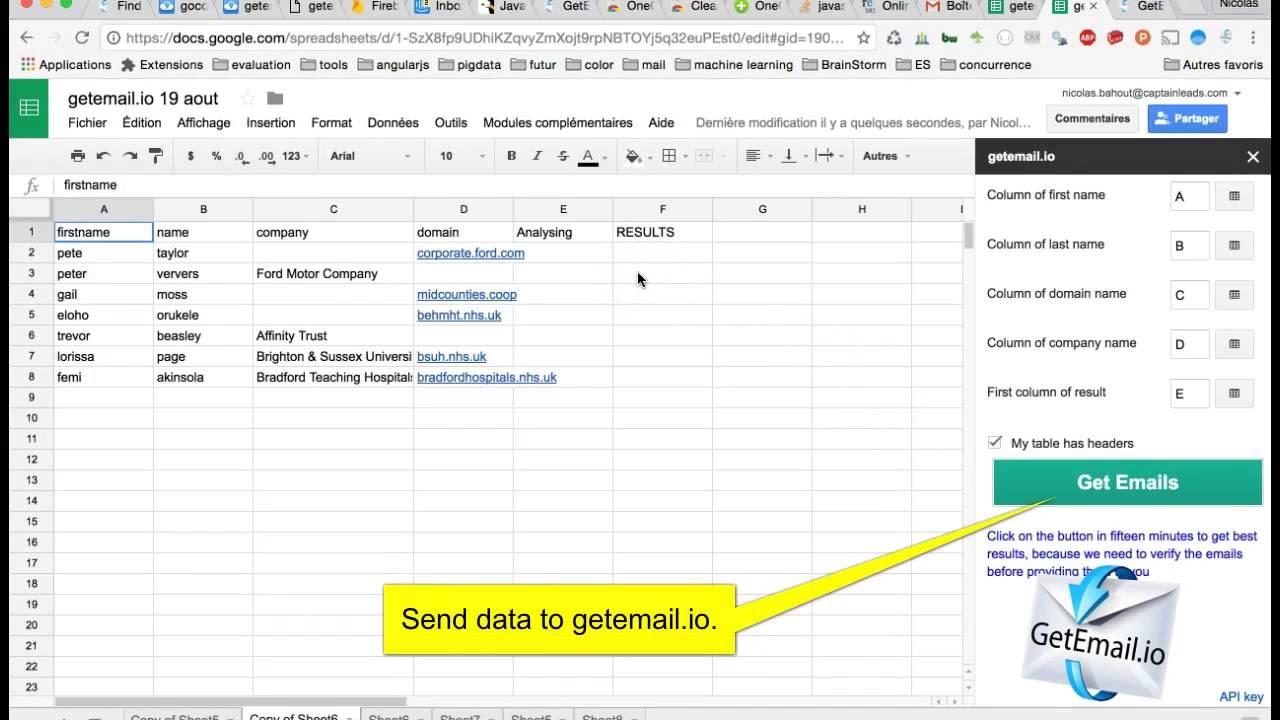The height and width of the screenshot is (720, 1280).
Task: Open the account email dropdown
Action: point(1152,93)
